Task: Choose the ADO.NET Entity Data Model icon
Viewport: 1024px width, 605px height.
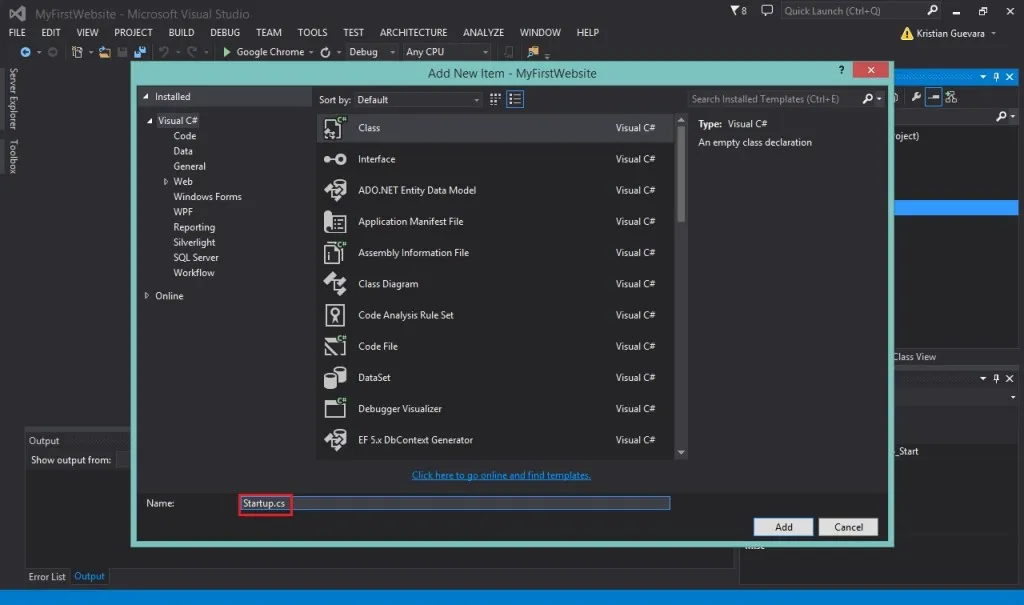Action: (x=335, y=190)
